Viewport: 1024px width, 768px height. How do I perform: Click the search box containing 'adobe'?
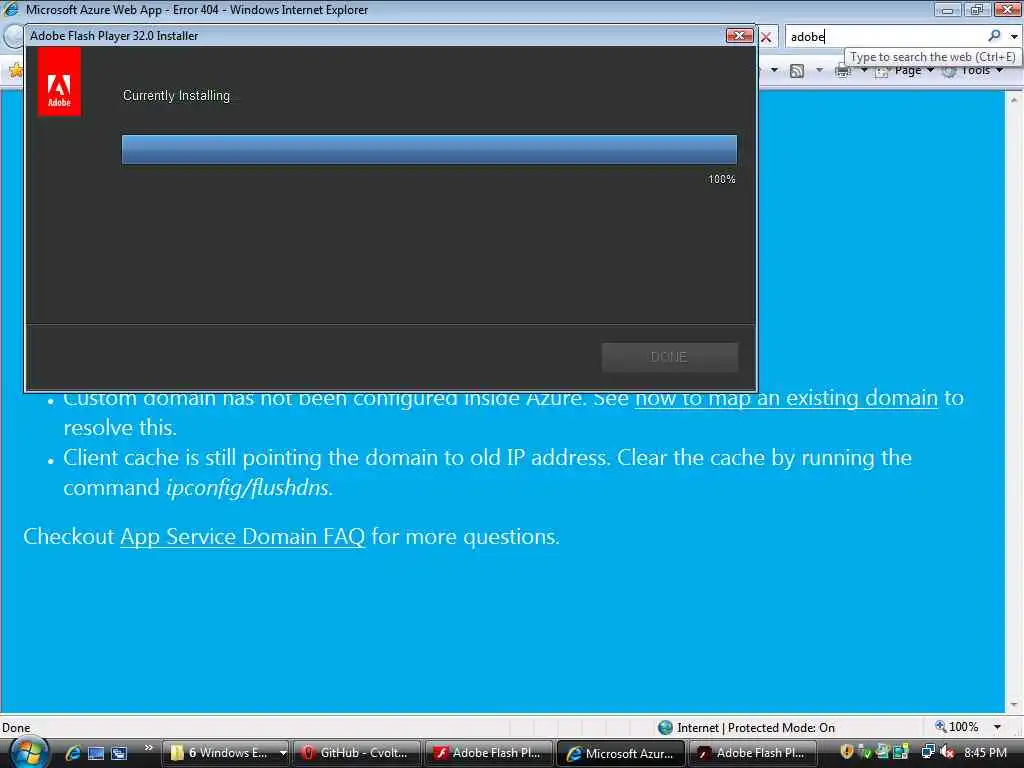pyautogui.click(x=885, y=37)
